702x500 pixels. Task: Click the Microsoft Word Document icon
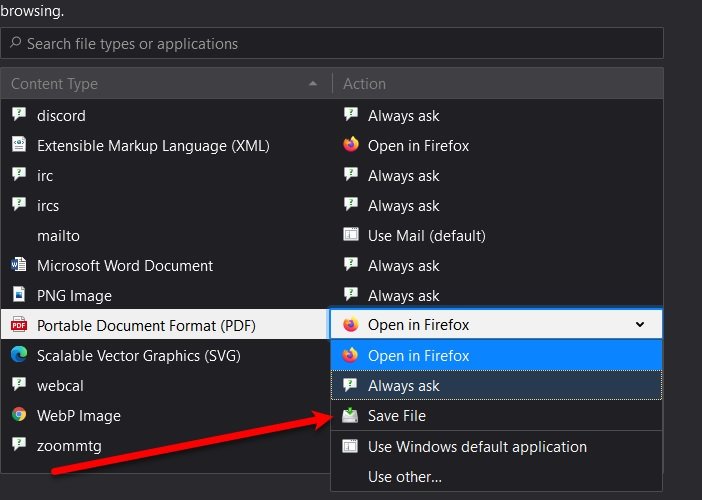tap(19, 265)
